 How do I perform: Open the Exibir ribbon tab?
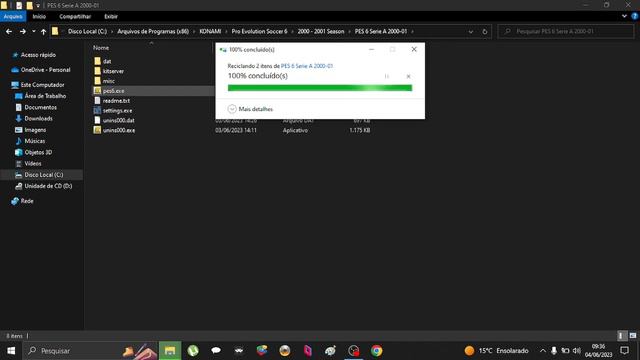pos(111,16)
